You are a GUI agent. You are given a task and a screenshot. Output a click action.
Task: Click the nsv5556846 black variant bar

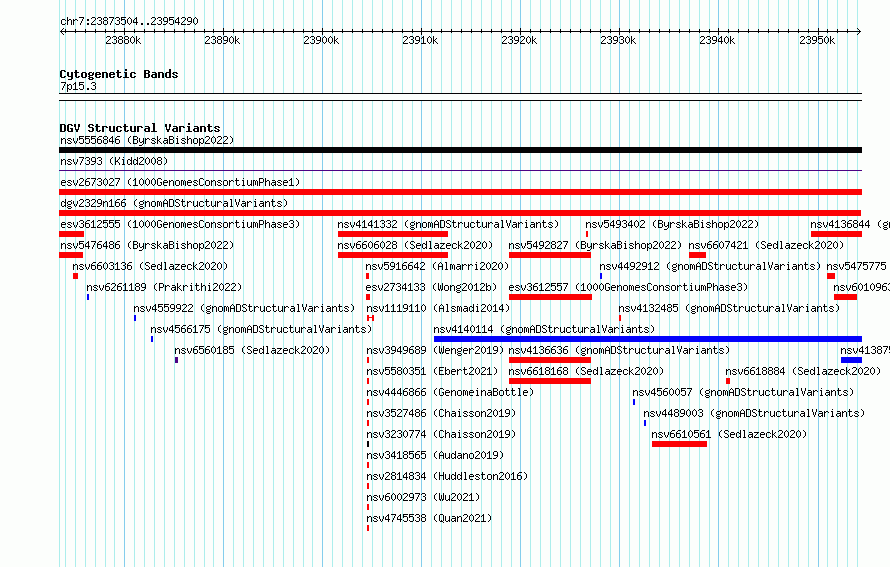pyautogui.click(x=460, y=150)
